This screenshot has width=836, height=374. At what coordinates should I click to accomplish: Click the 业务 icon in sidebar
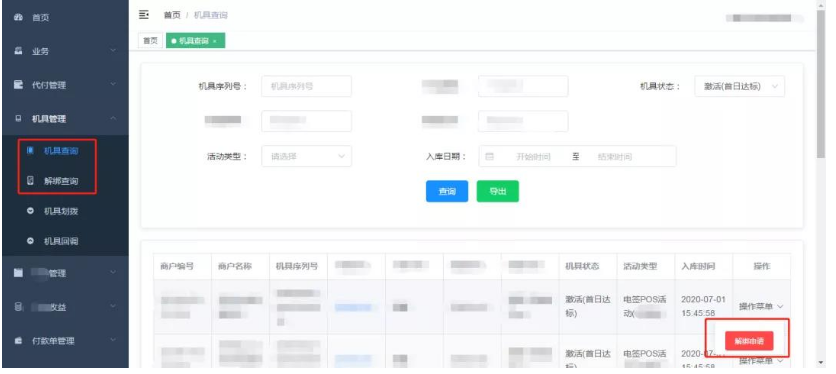(x=19, y=51)
